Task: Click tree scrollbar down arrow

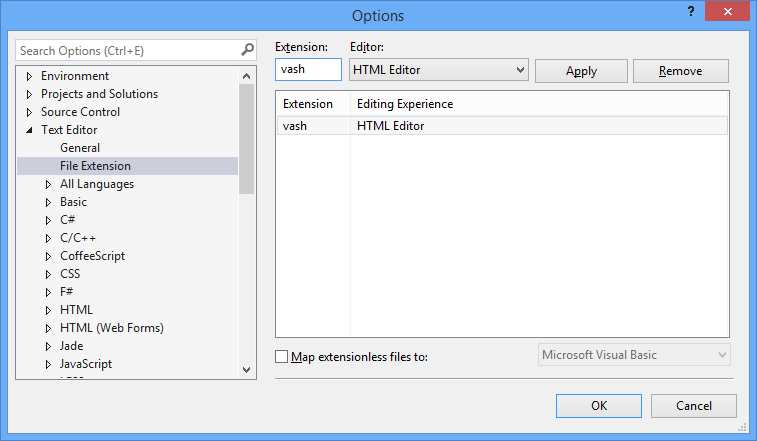Action: (x=246, y=370)
